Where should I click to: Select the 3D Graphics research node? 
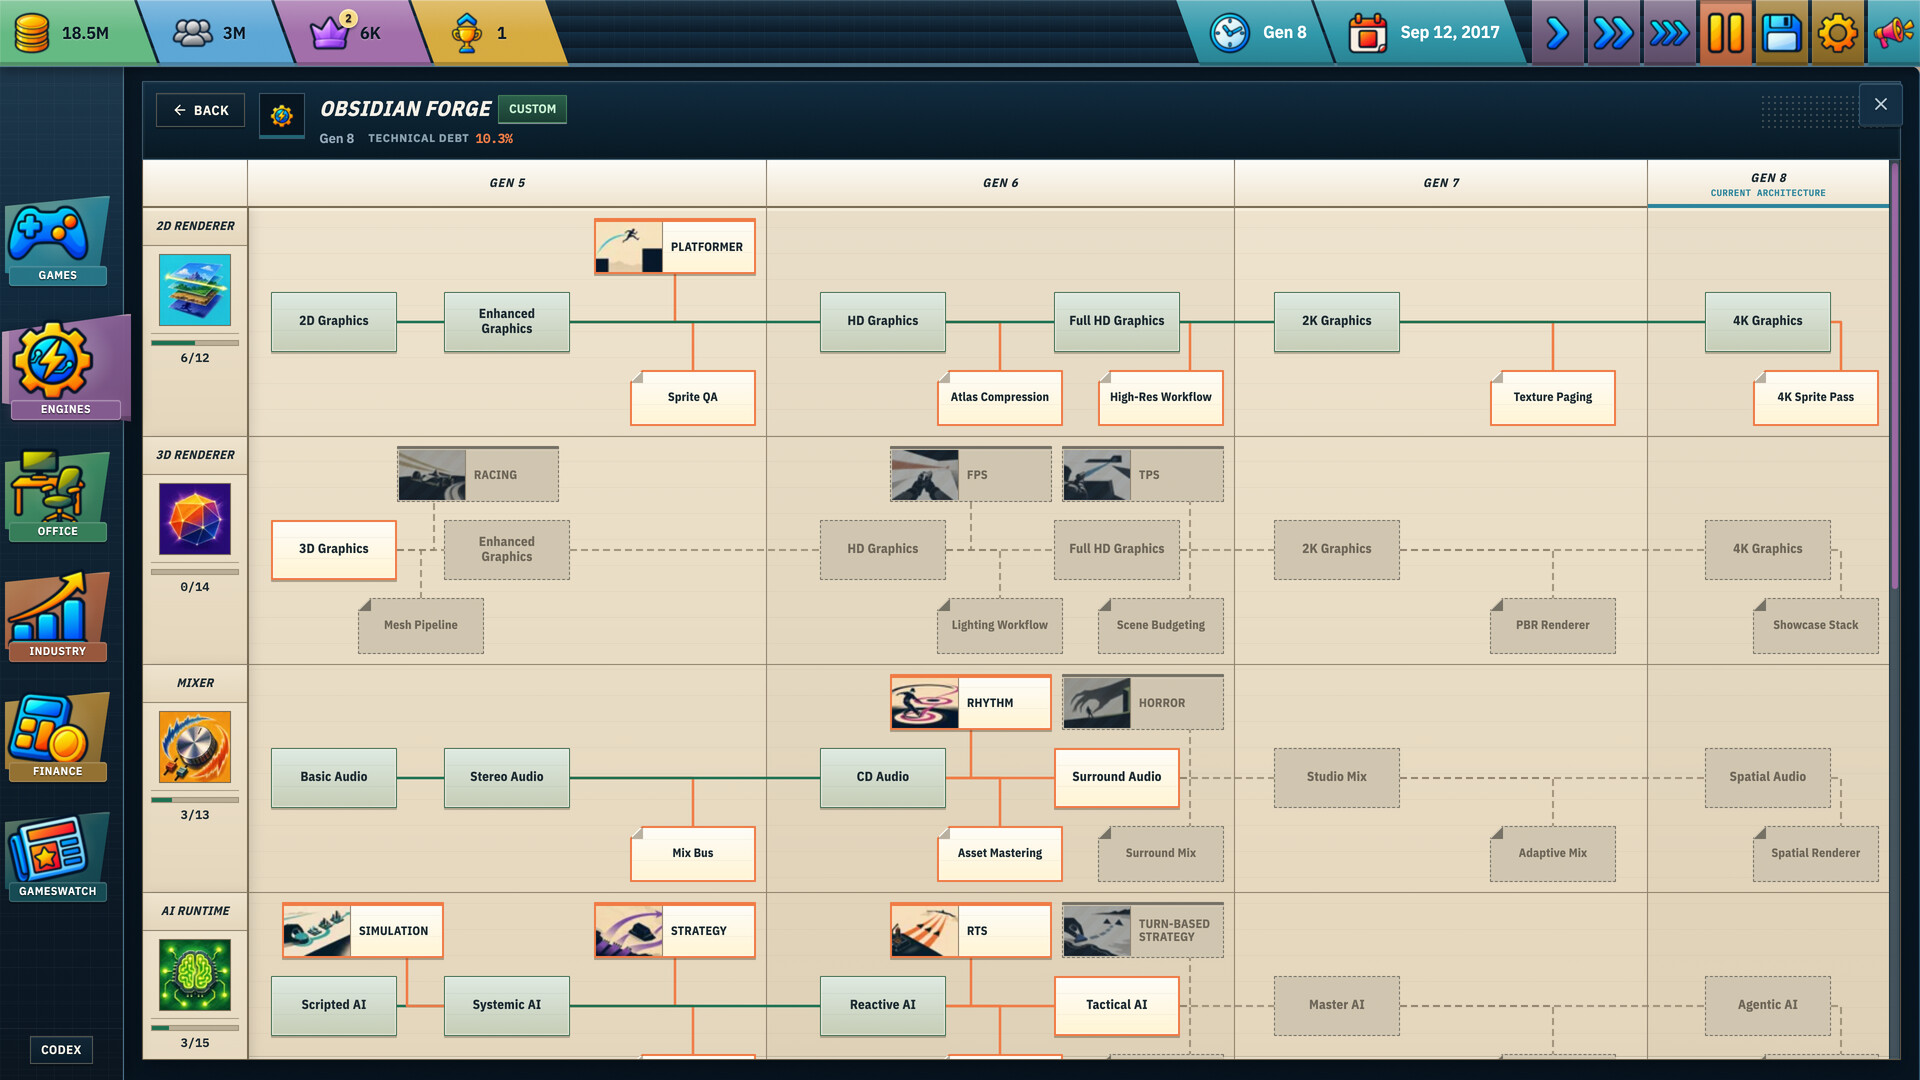point(334,549)
